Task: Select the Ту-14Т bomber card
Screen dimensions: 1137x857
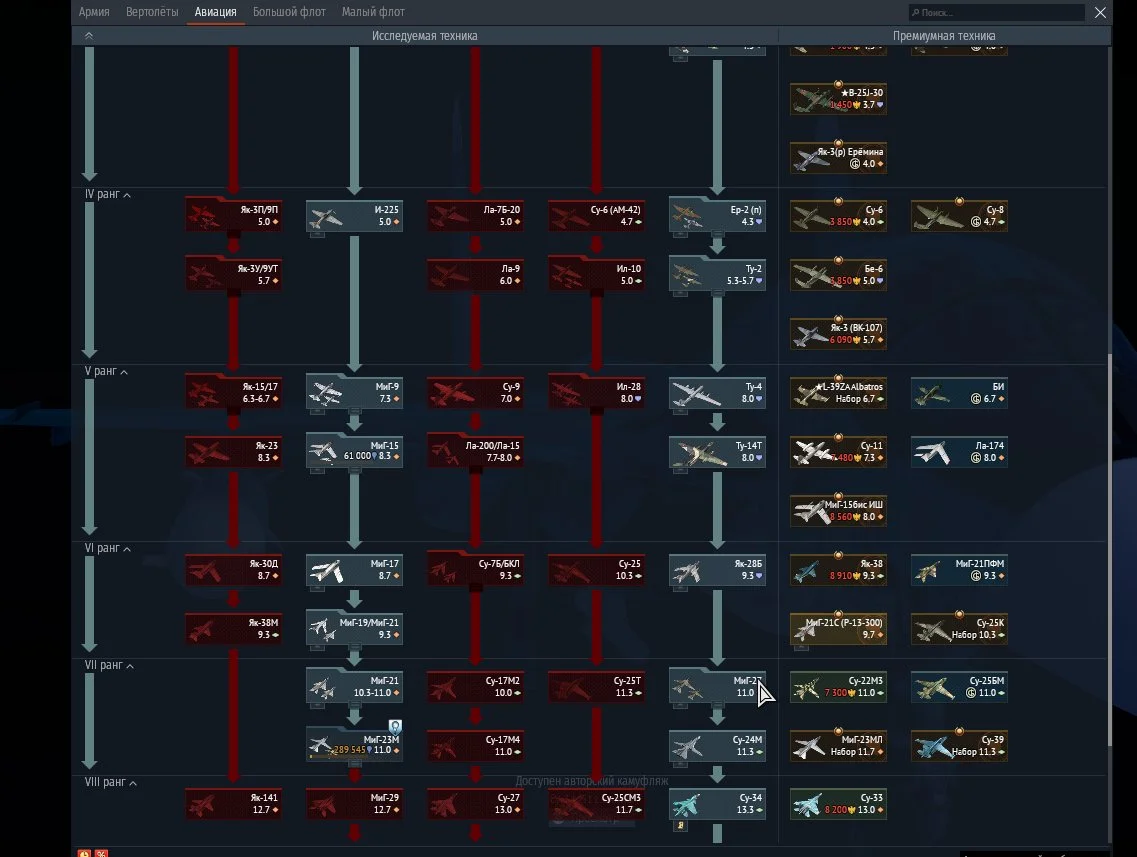Action: [x=717, y=452]
